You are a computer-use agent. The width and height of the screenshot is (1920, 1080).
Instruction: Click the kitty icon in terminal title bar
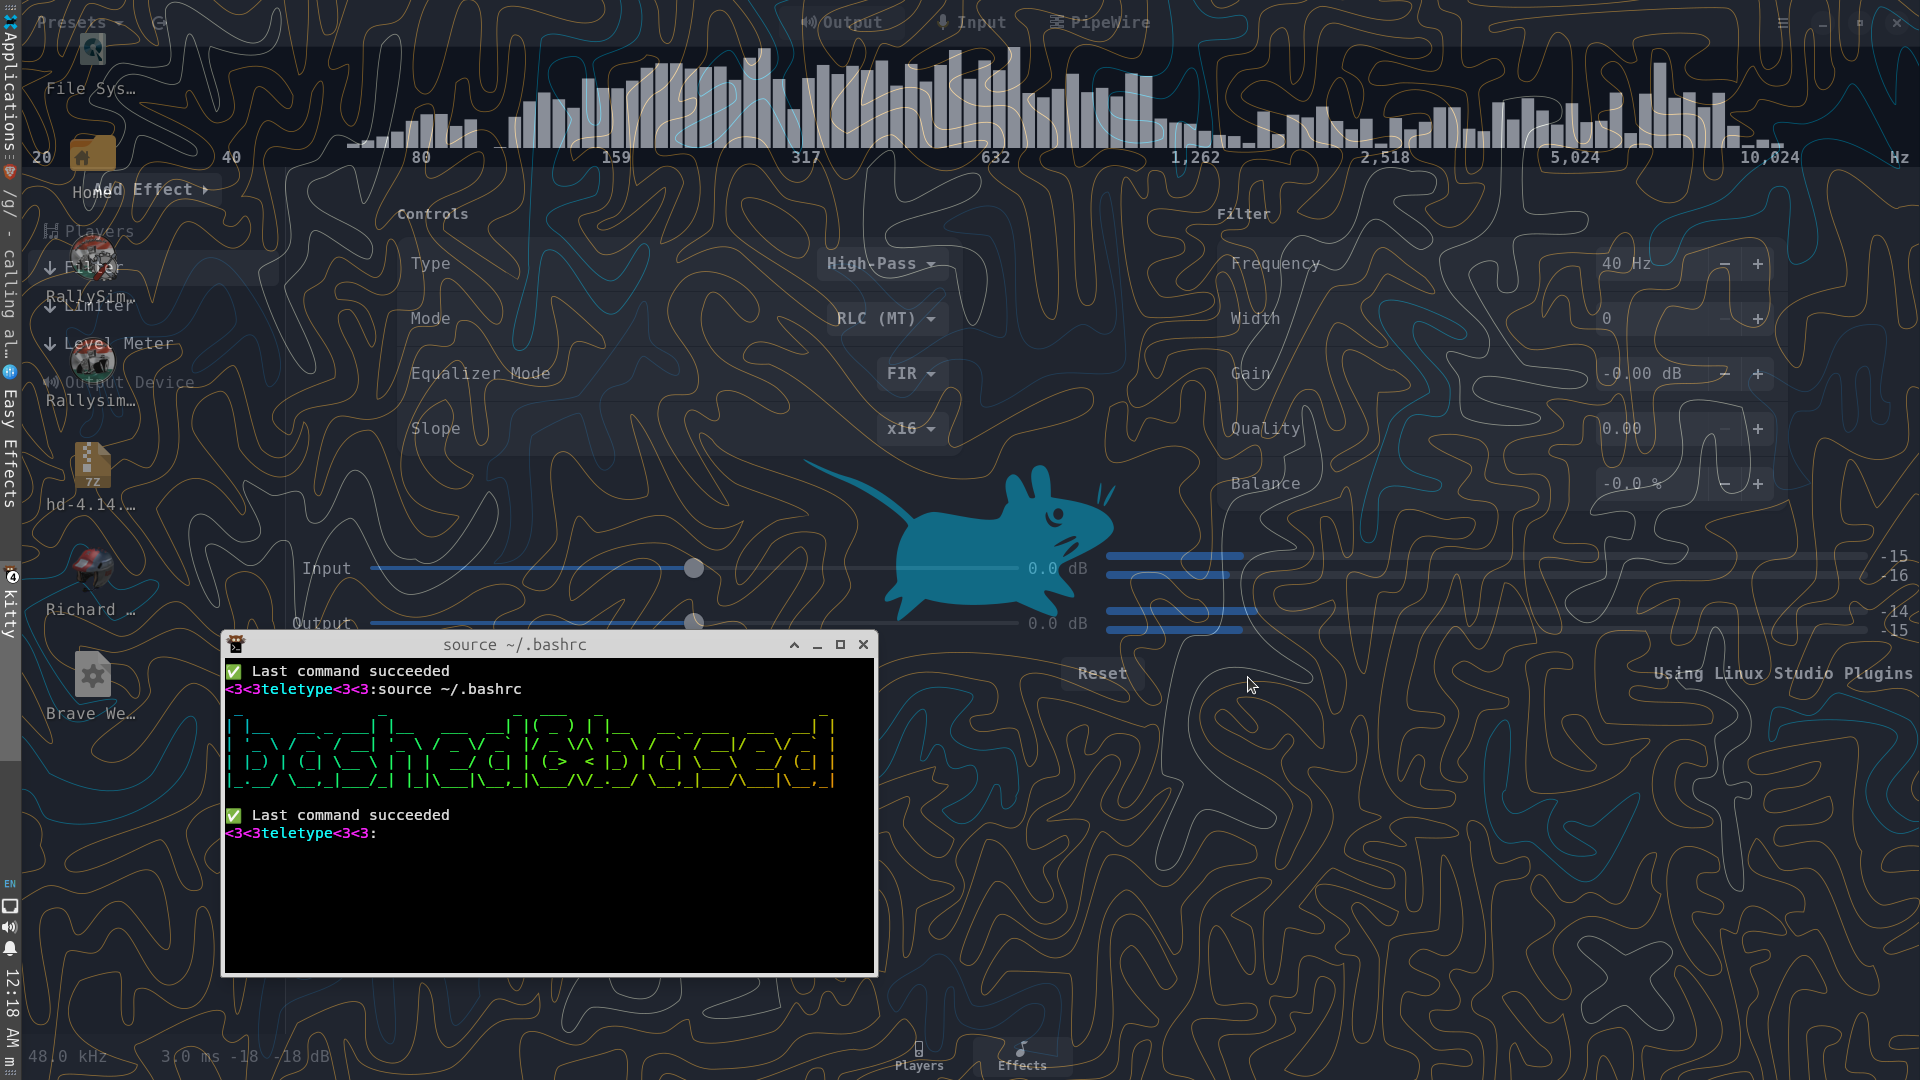click(236, 645)
